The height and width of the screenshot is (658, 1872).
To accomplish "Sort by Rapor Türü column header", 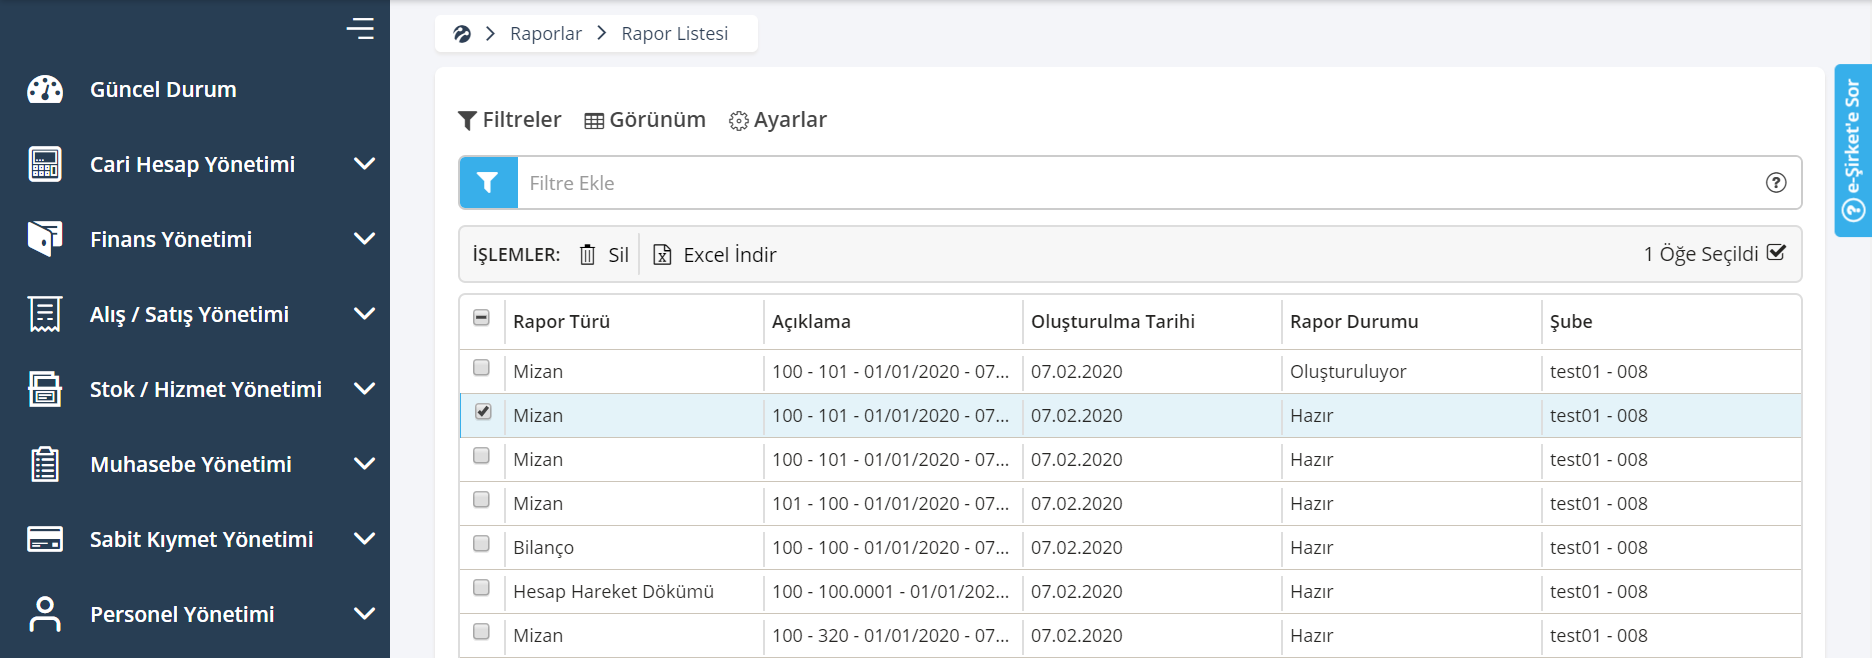I will [561, 322].
